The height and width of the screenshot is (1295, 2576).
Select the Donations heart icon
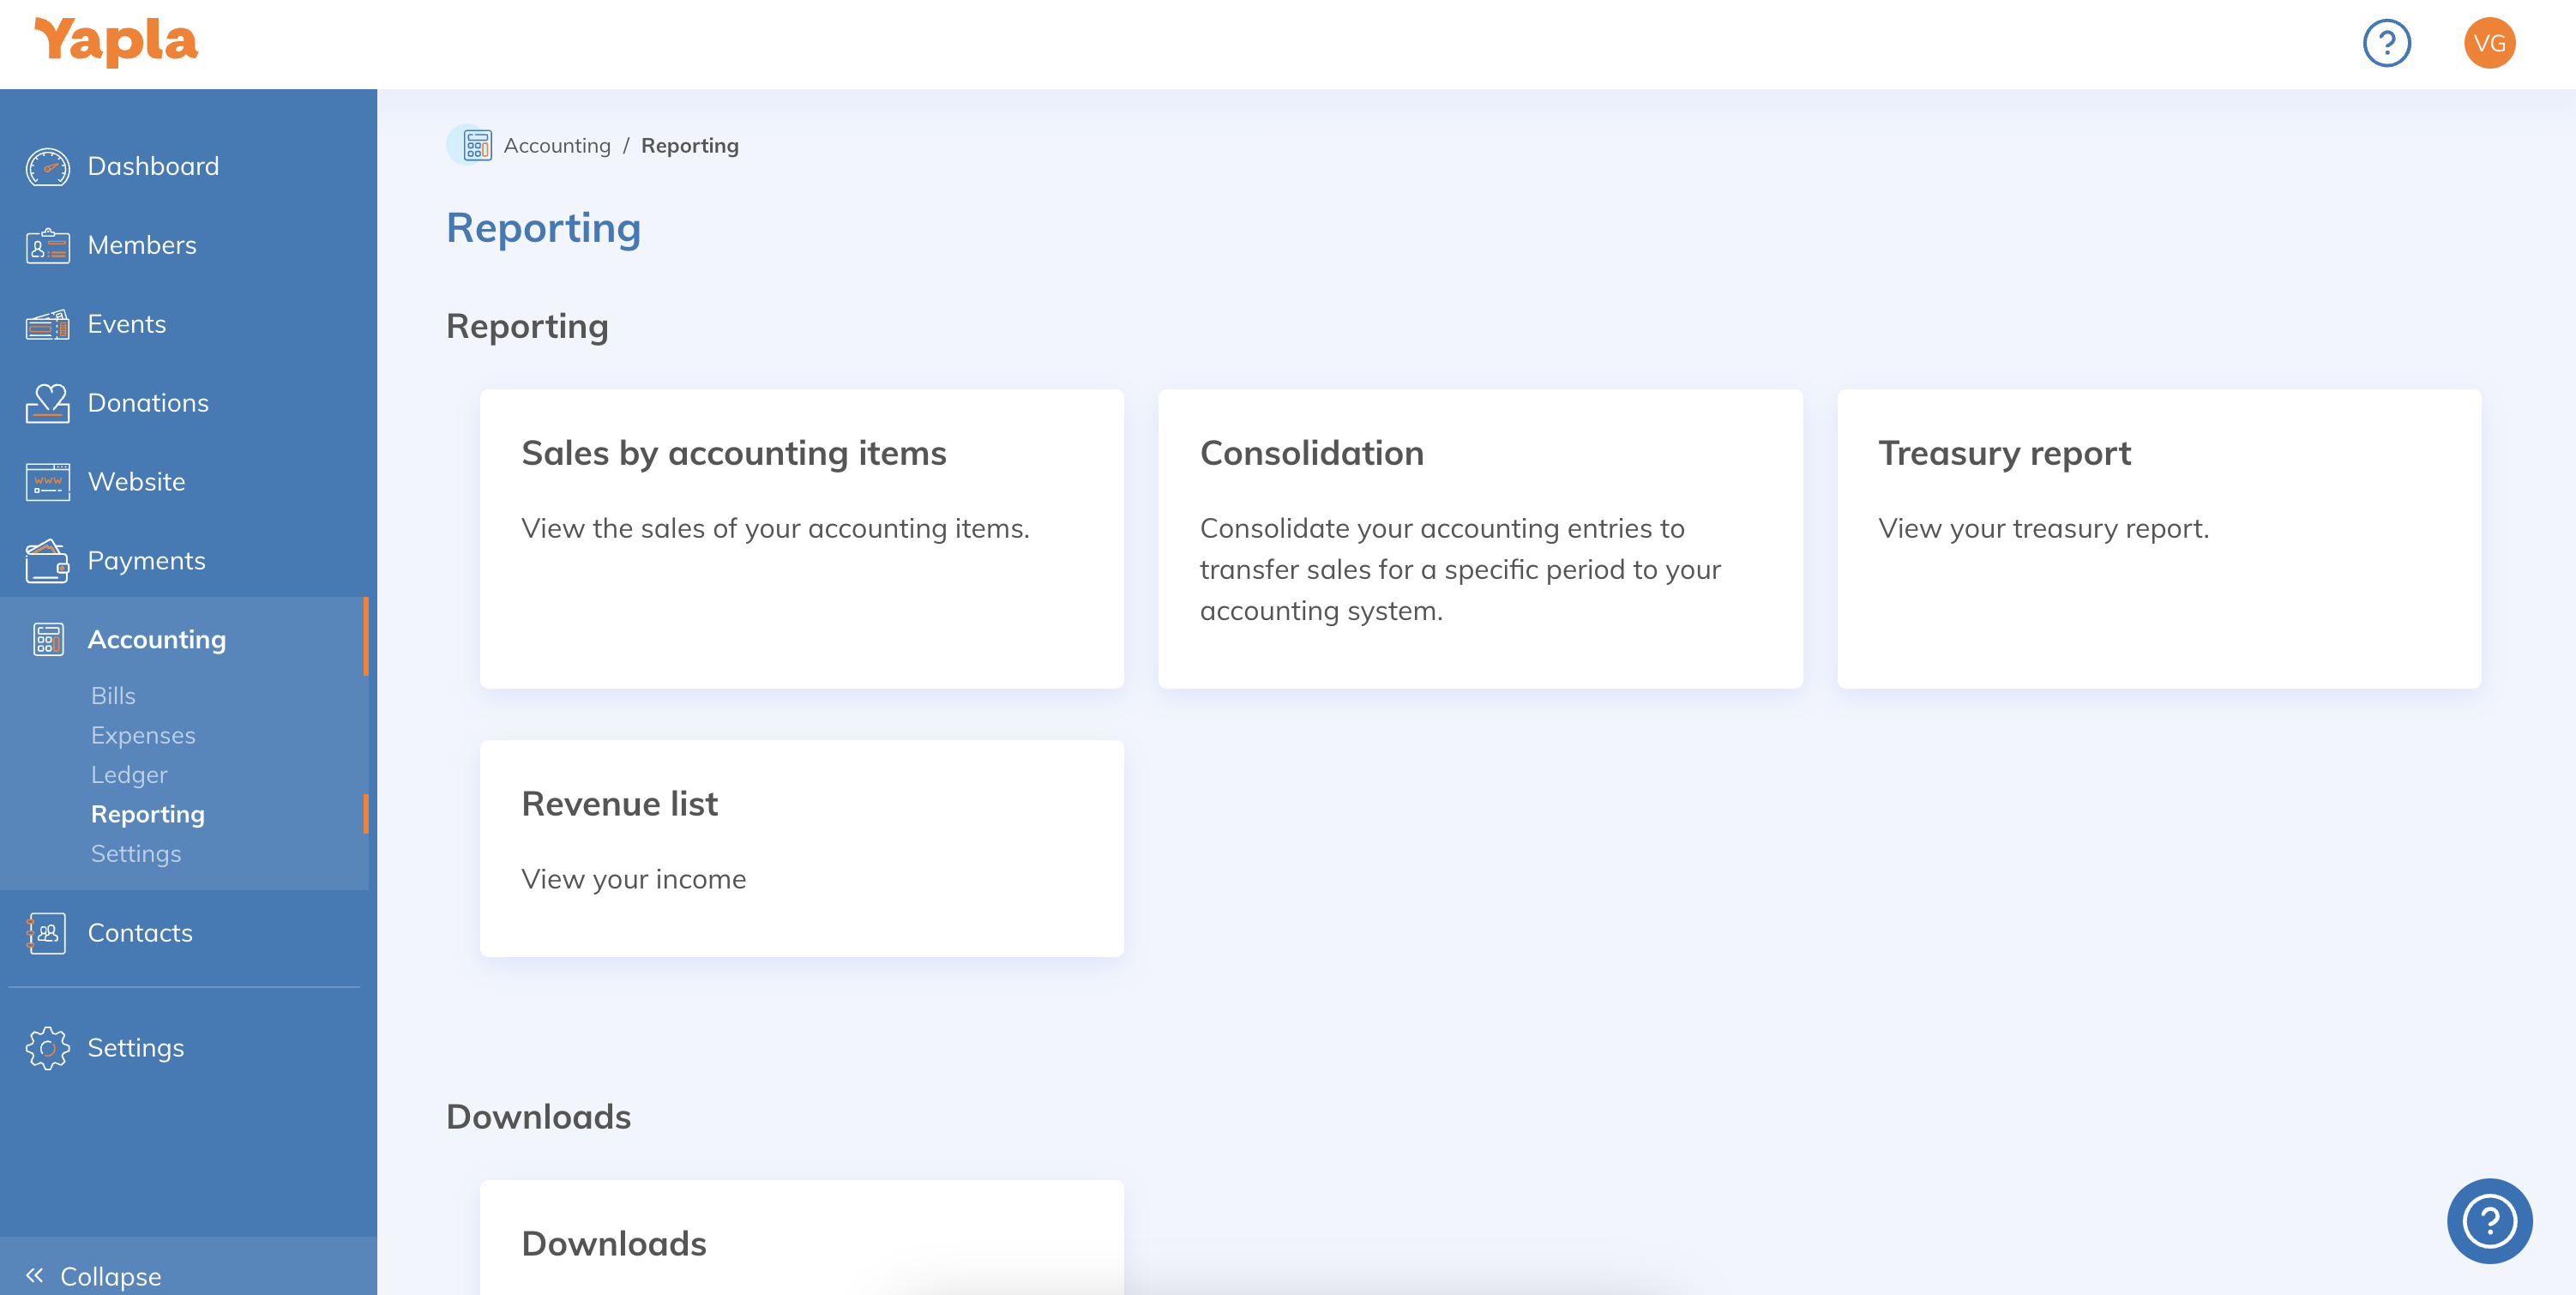[x=47, y=403]
